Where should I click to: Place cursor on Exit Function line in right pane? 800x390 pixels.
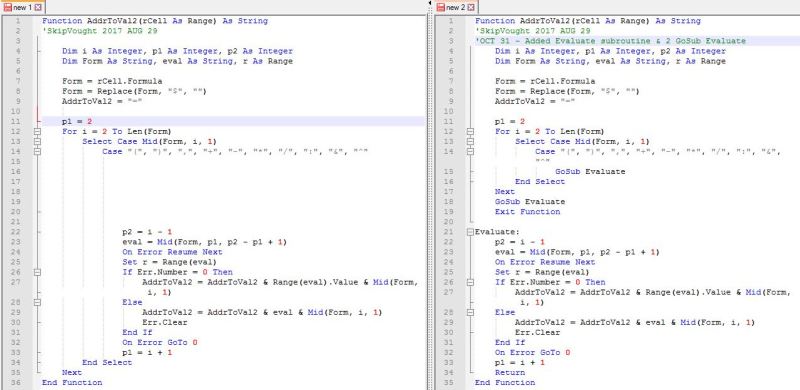pos(527,212)
